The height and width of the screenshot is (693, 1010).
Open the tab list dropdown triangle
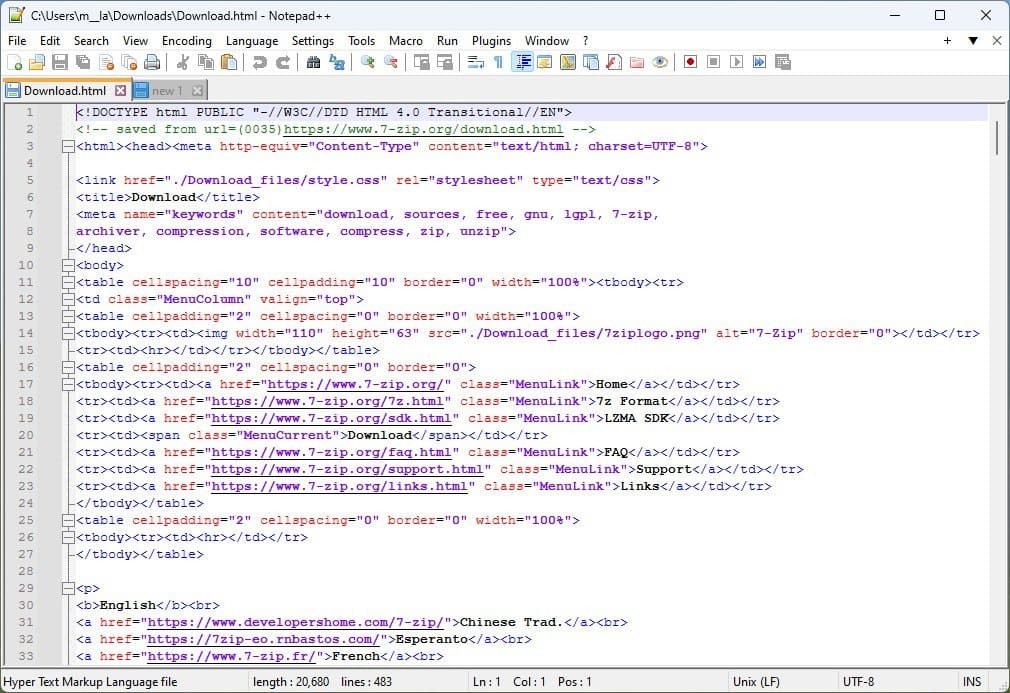[972, 41]
